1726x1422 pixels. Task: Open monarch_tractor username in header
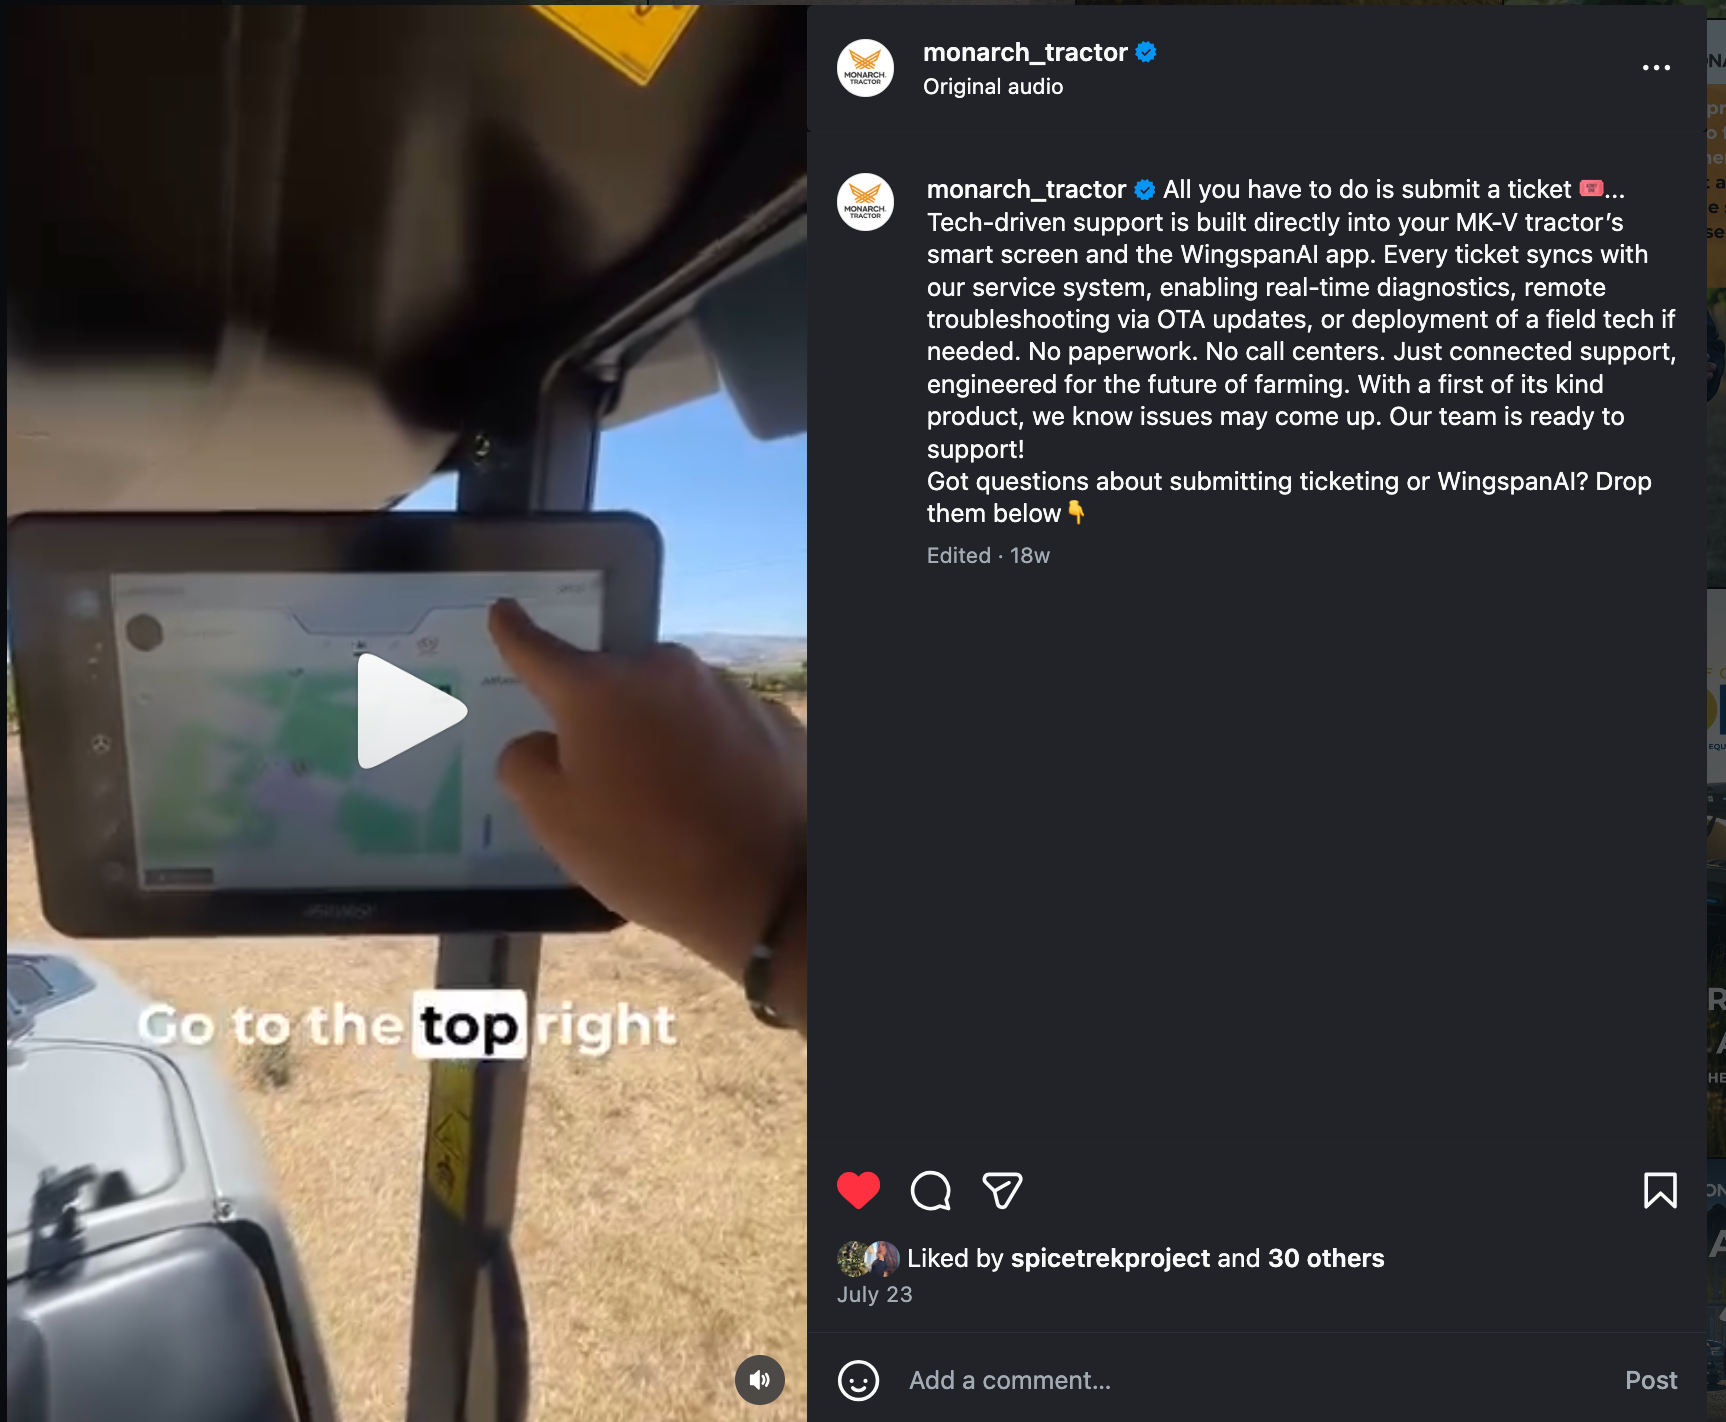[1025, 52]
